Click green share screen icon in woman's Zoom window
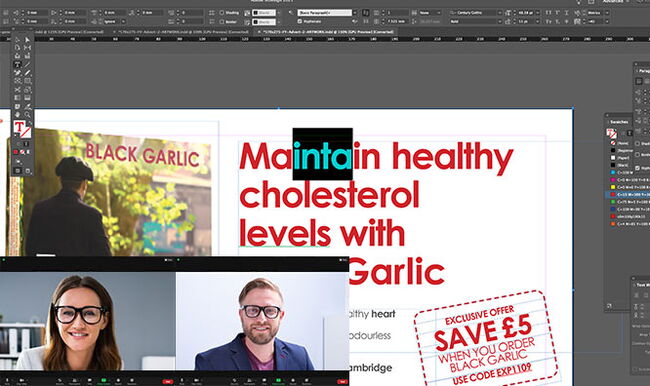Screen dimensions: 650x386 (x=104, y=380)
